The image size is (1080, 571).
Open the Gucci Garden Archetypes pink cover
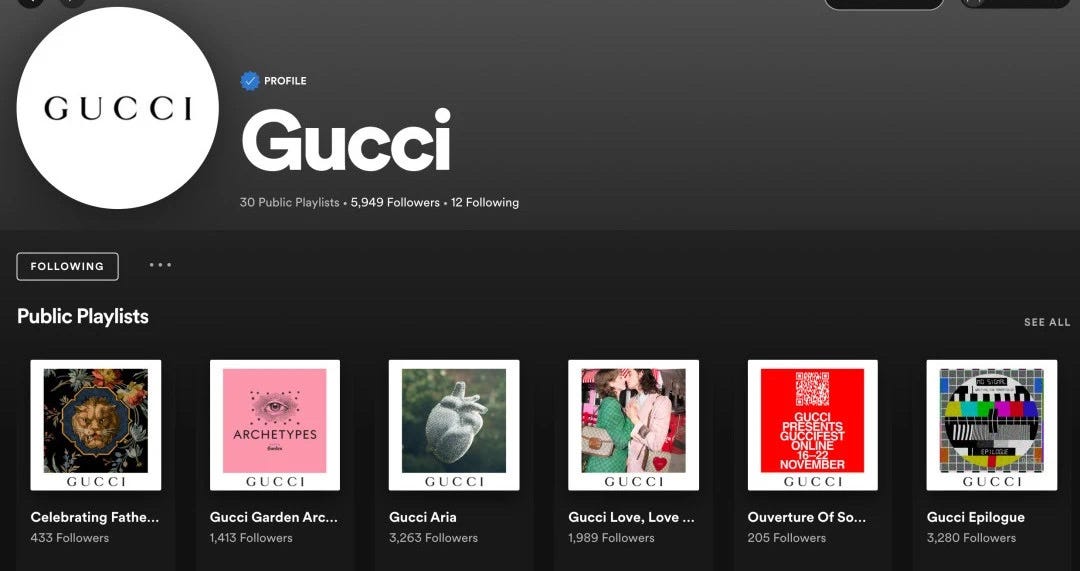(275, 425)
